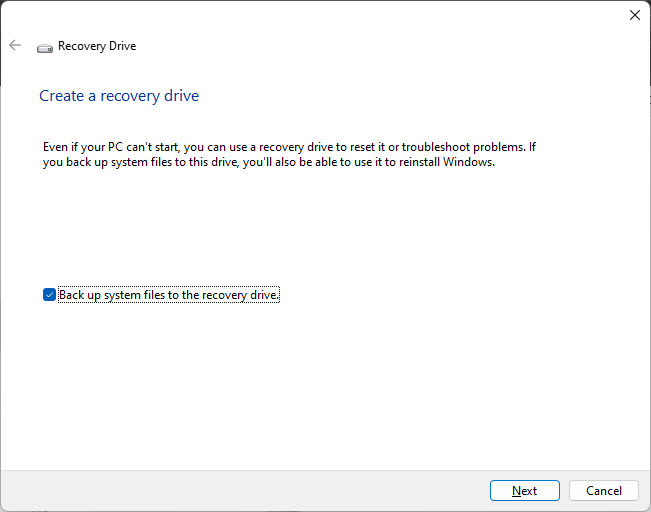Click the paragraph starting 'Even if your PC'
Screen dimensions: 651x512
(x=289, y=154)
